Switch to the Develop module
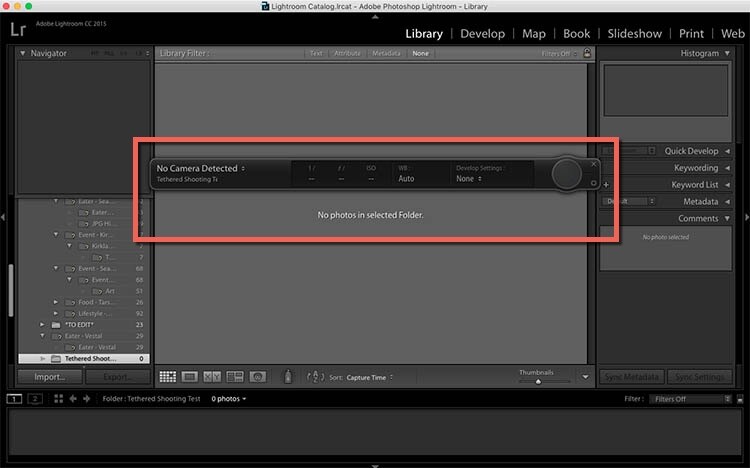Screen dimensions: 750x468 [482, 34]
